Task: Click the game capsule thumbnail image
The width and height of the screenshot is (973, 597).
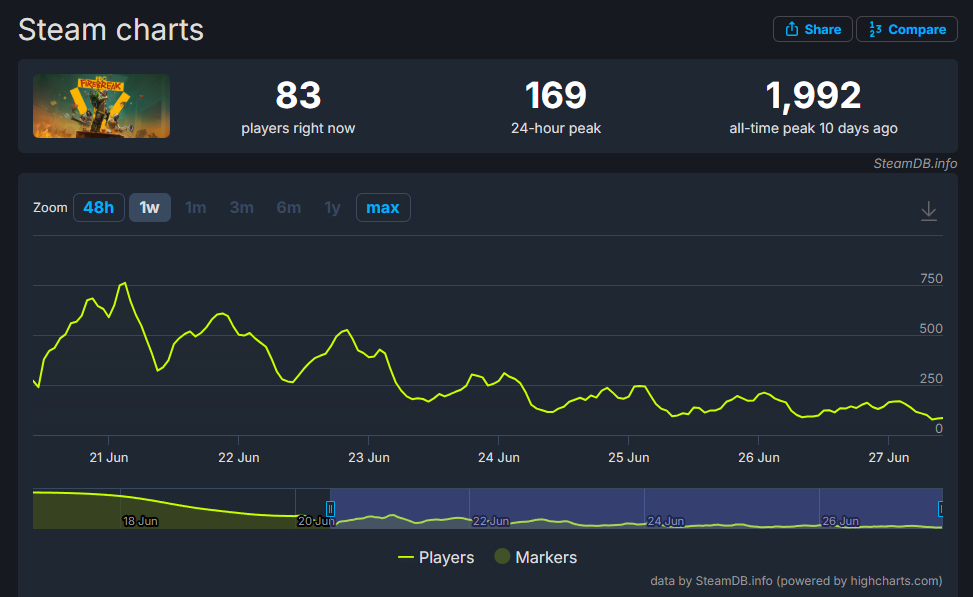Action: (101, 106)
